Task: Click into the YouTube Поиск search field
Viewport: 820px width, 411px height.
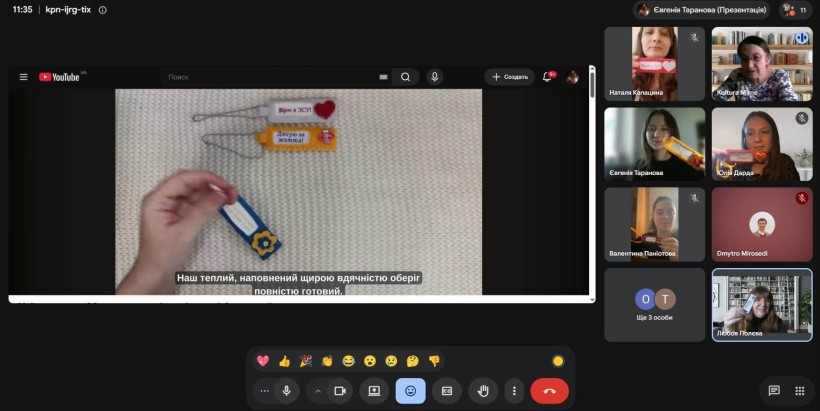Action: (271, 77)
